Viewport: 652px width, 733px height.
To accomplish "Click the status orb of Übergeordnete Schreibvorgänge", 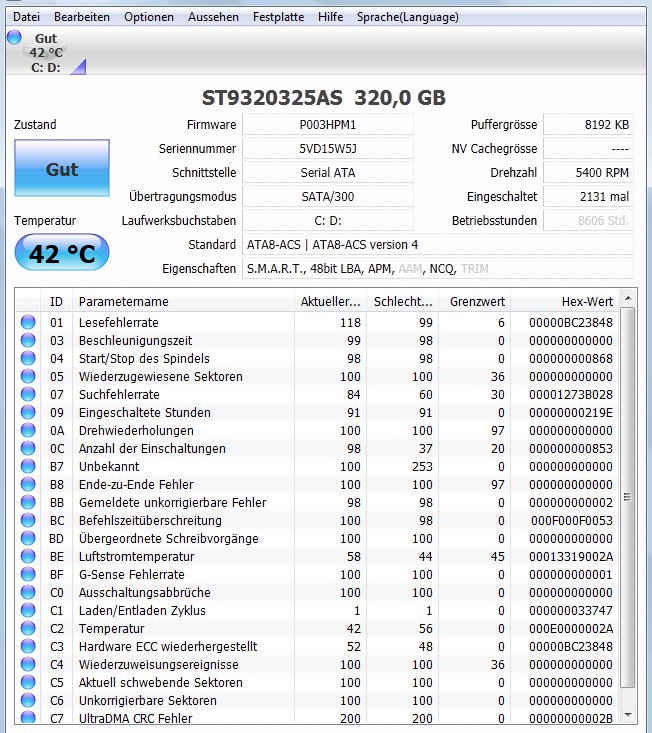I will click(28, 538).
